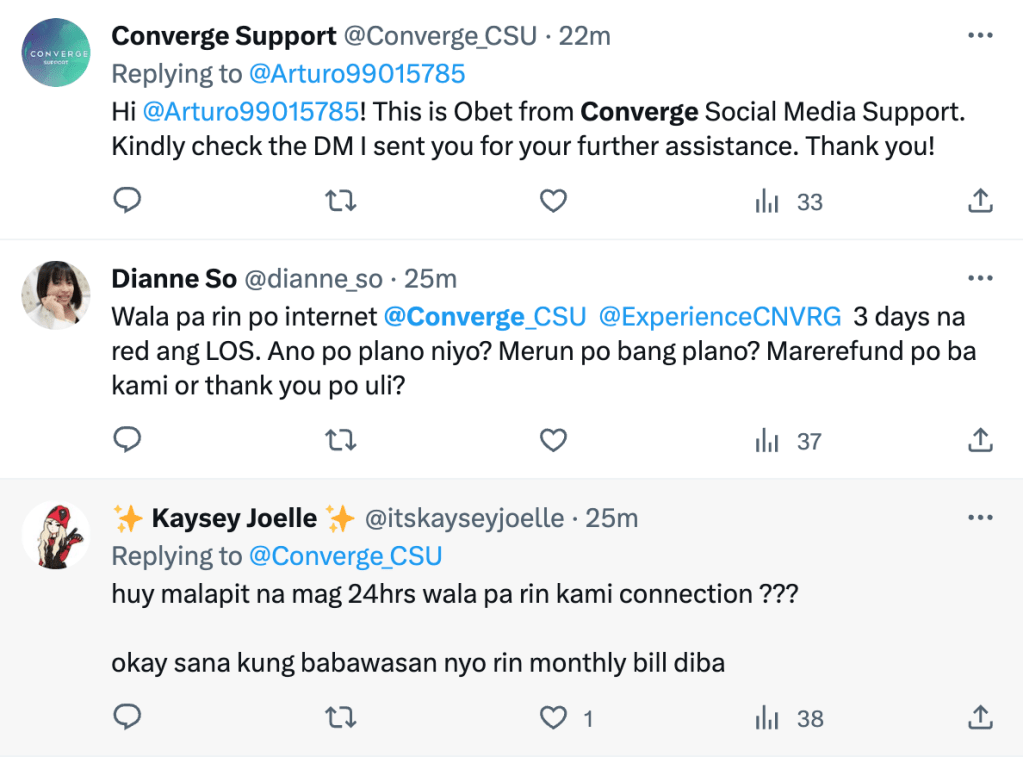Screen dimensions: 1023x763
Task: Reply to Kaysey Joelle's tweet
Action: pos(127,717)
